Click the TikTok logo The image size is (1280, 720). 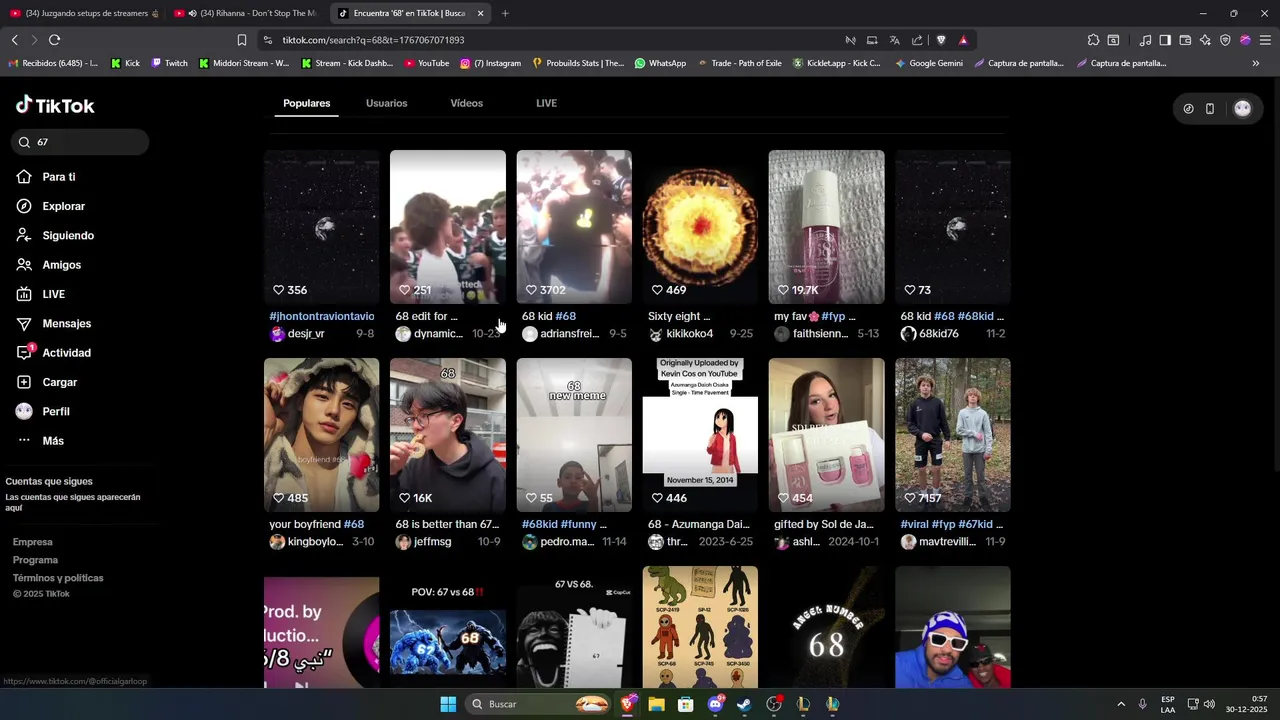[55, 105]
